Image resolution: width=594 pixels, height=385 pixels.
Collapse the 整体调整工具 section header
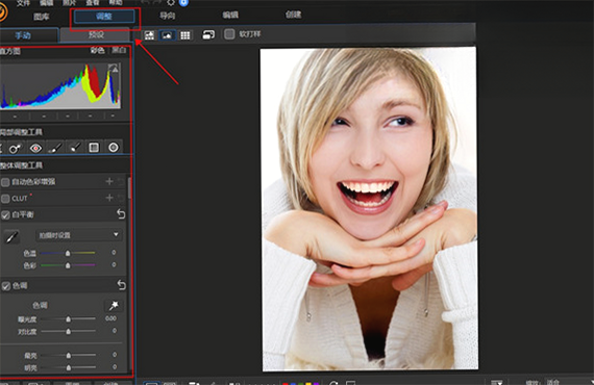click(21, 165)
